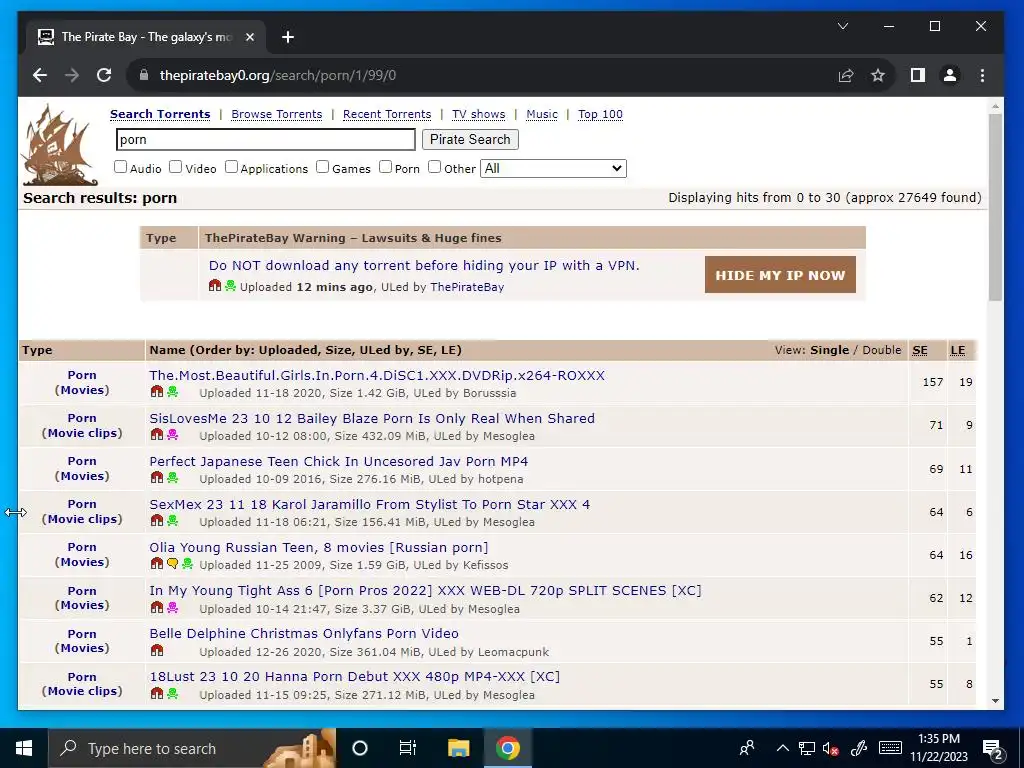View site information via lock icon
The width and height of the screenshot is (1024, 768).
pyautogui.click(x=144, y=75)
